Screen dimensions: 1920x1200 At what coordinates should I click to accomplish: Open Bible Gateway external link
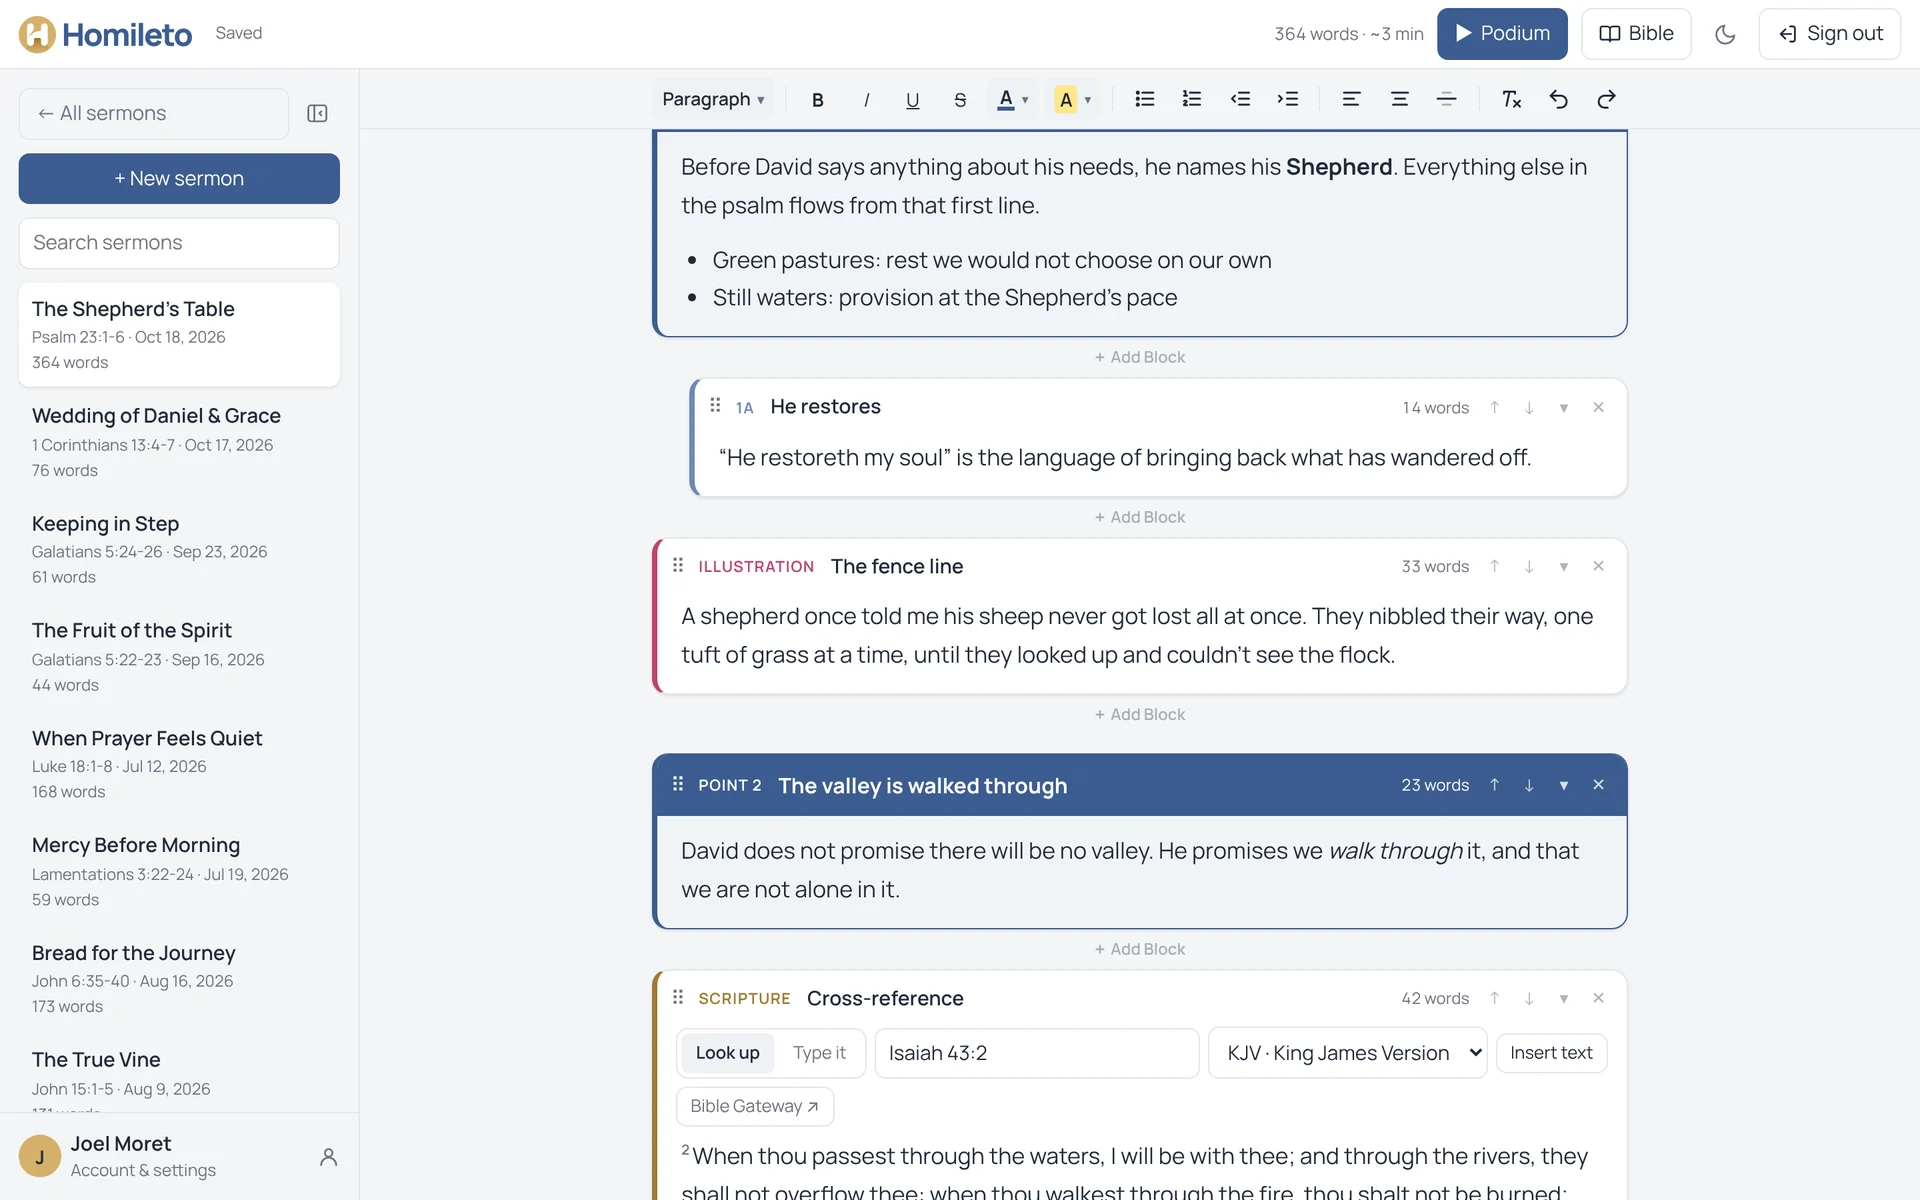tap(755, 1106)
